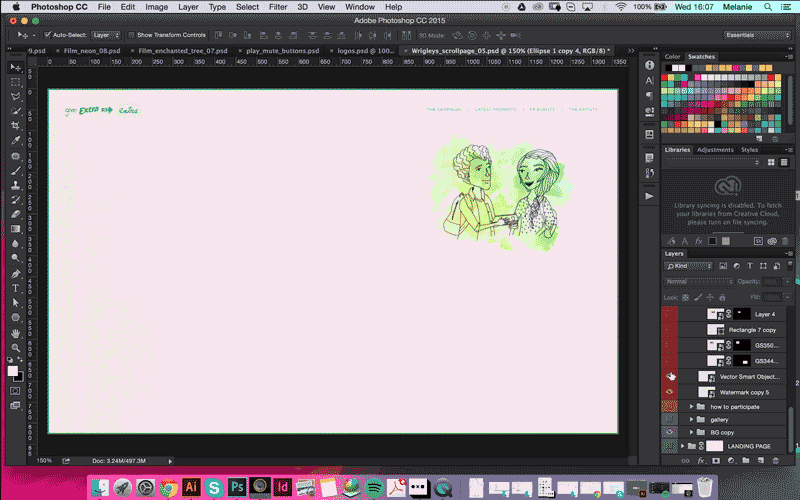Filter layers by type layers
800x500 pixels.
749,266
